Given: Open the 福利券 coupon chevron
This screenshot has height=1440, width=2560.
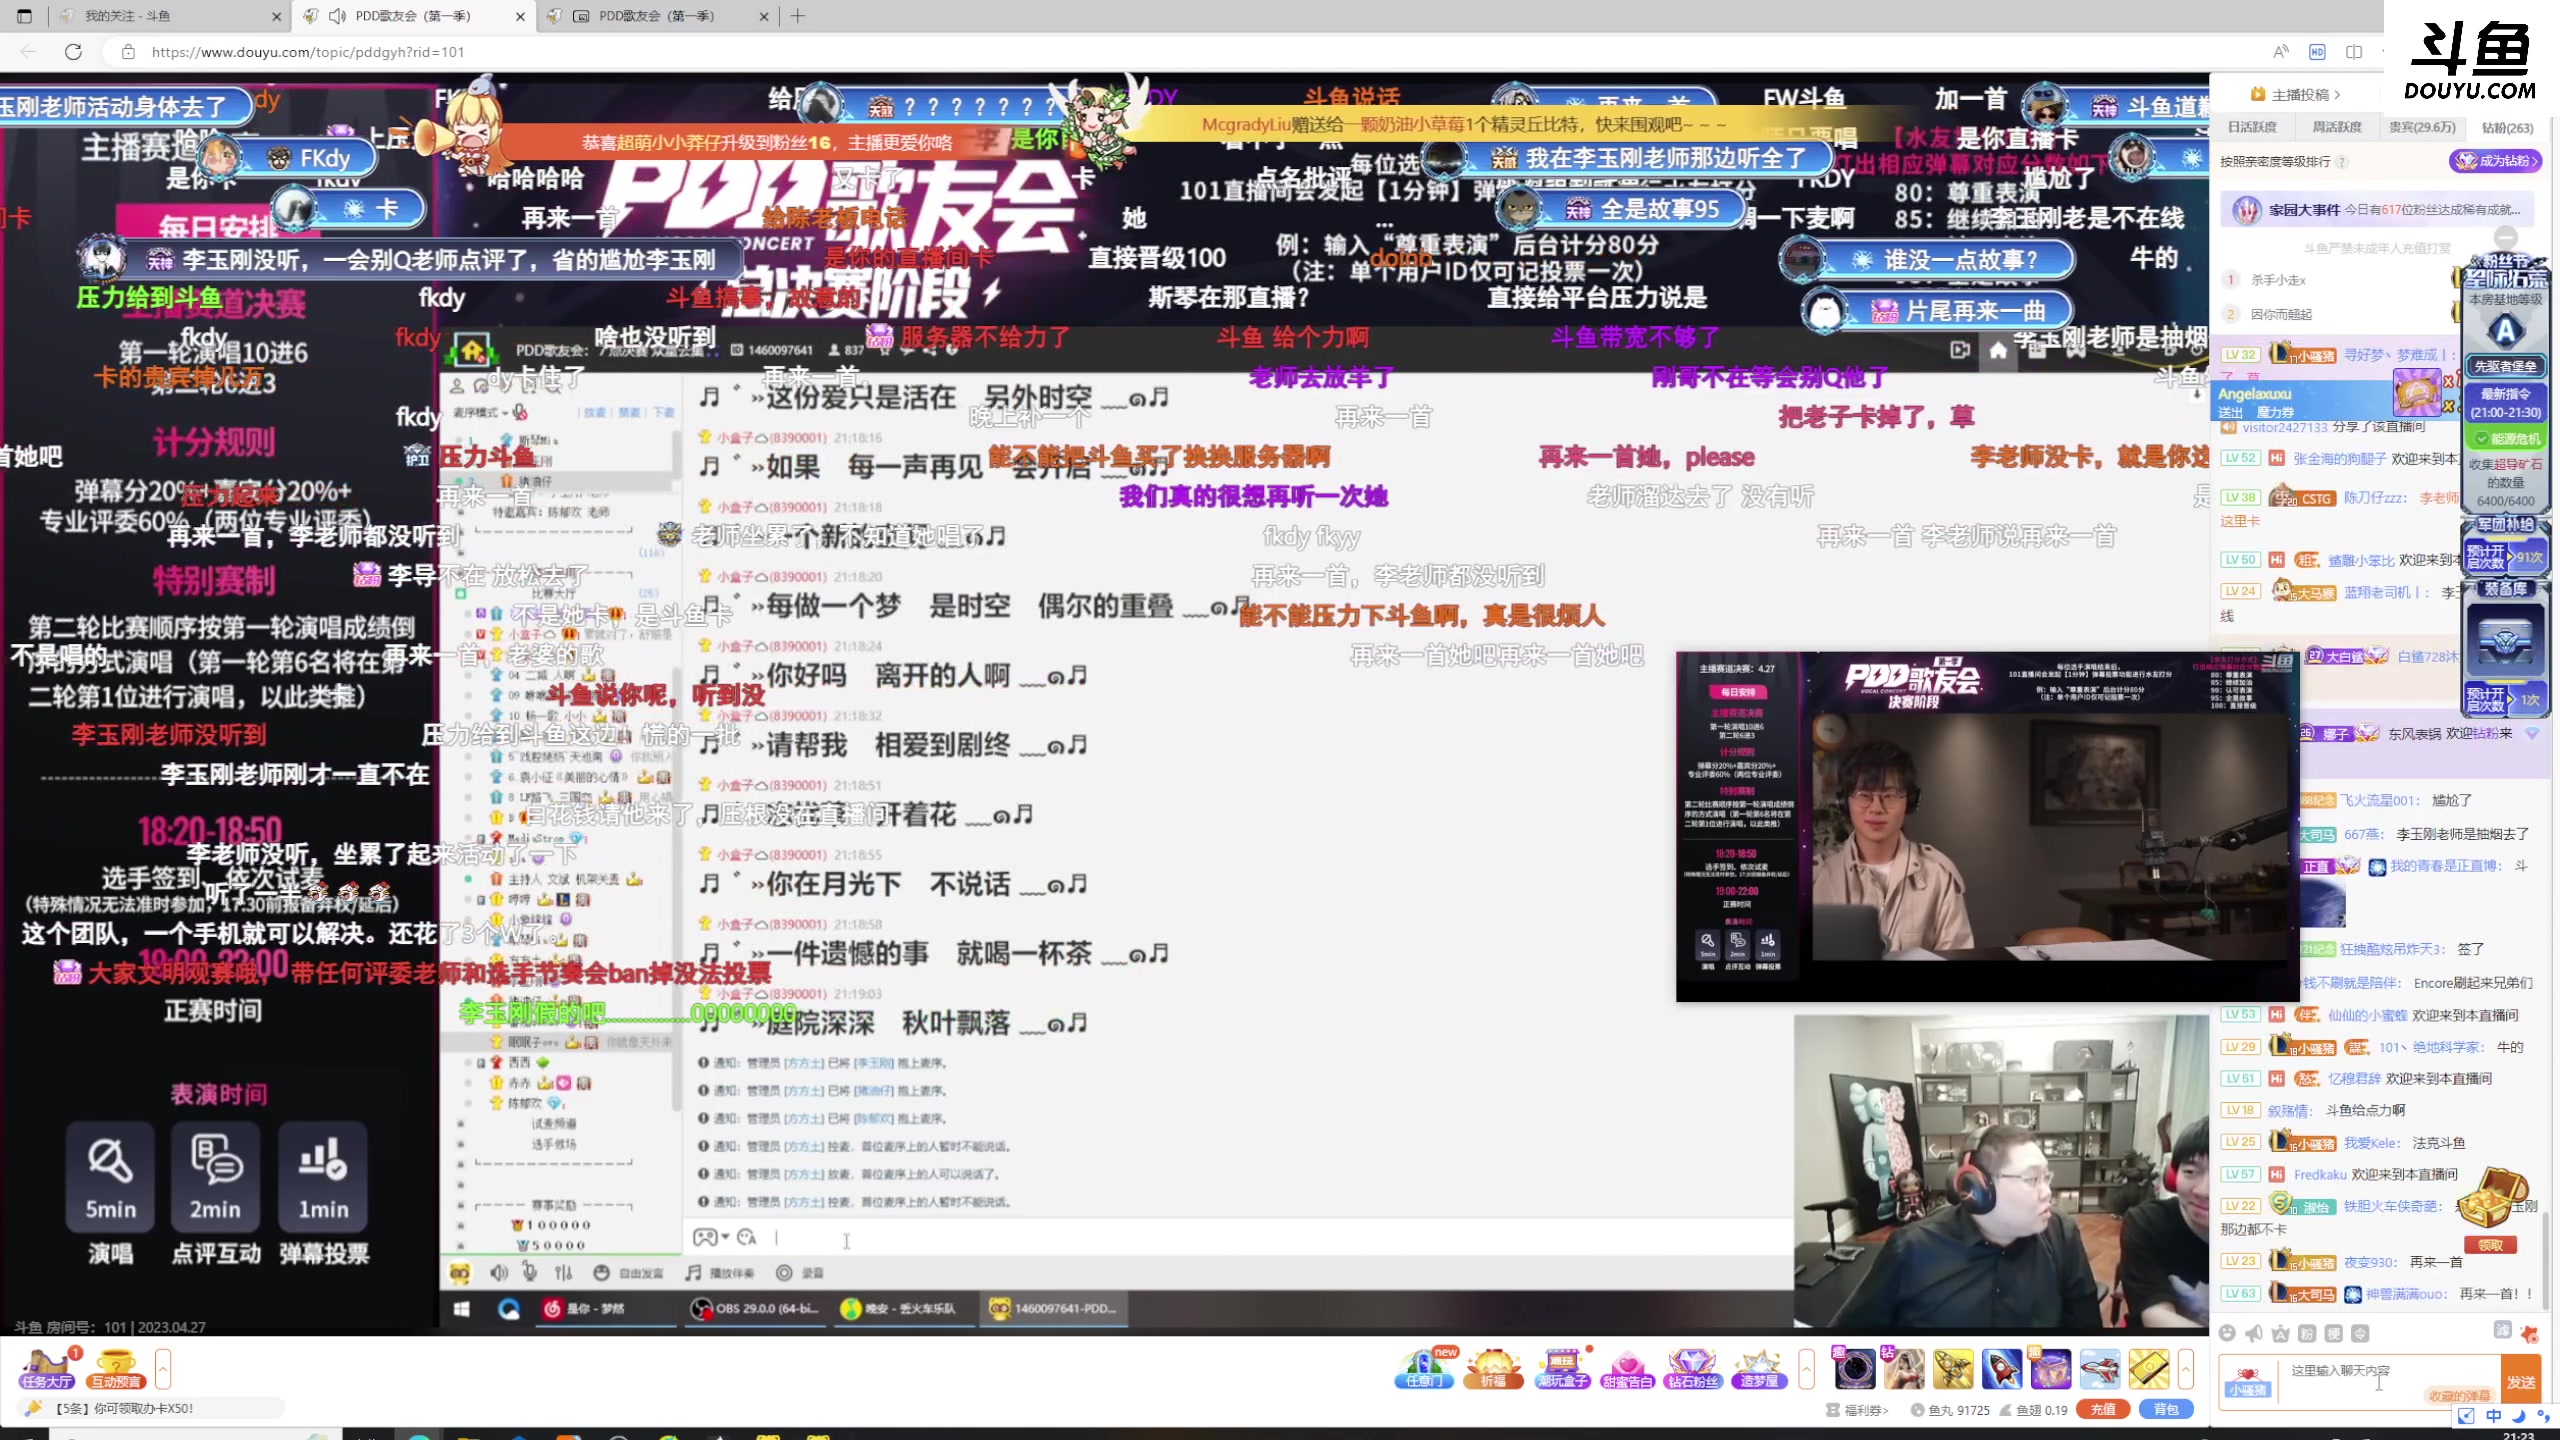Looking at the screenshot, I should pos(1885,1410).
